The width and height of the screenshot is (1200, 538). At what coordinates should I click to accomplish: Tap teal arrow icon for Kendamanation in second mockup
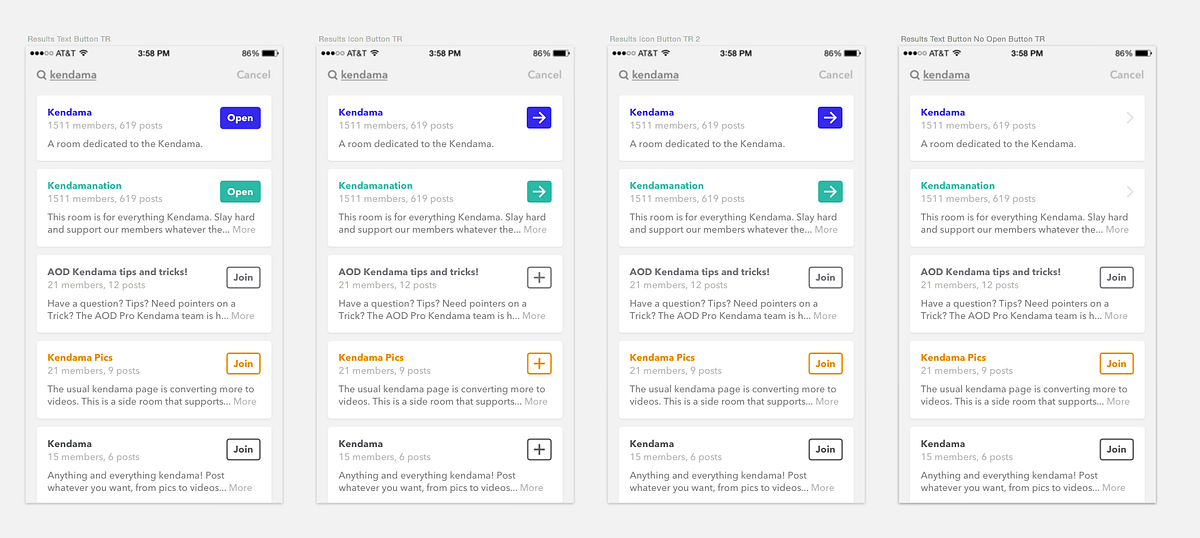(x=539, y=191)
